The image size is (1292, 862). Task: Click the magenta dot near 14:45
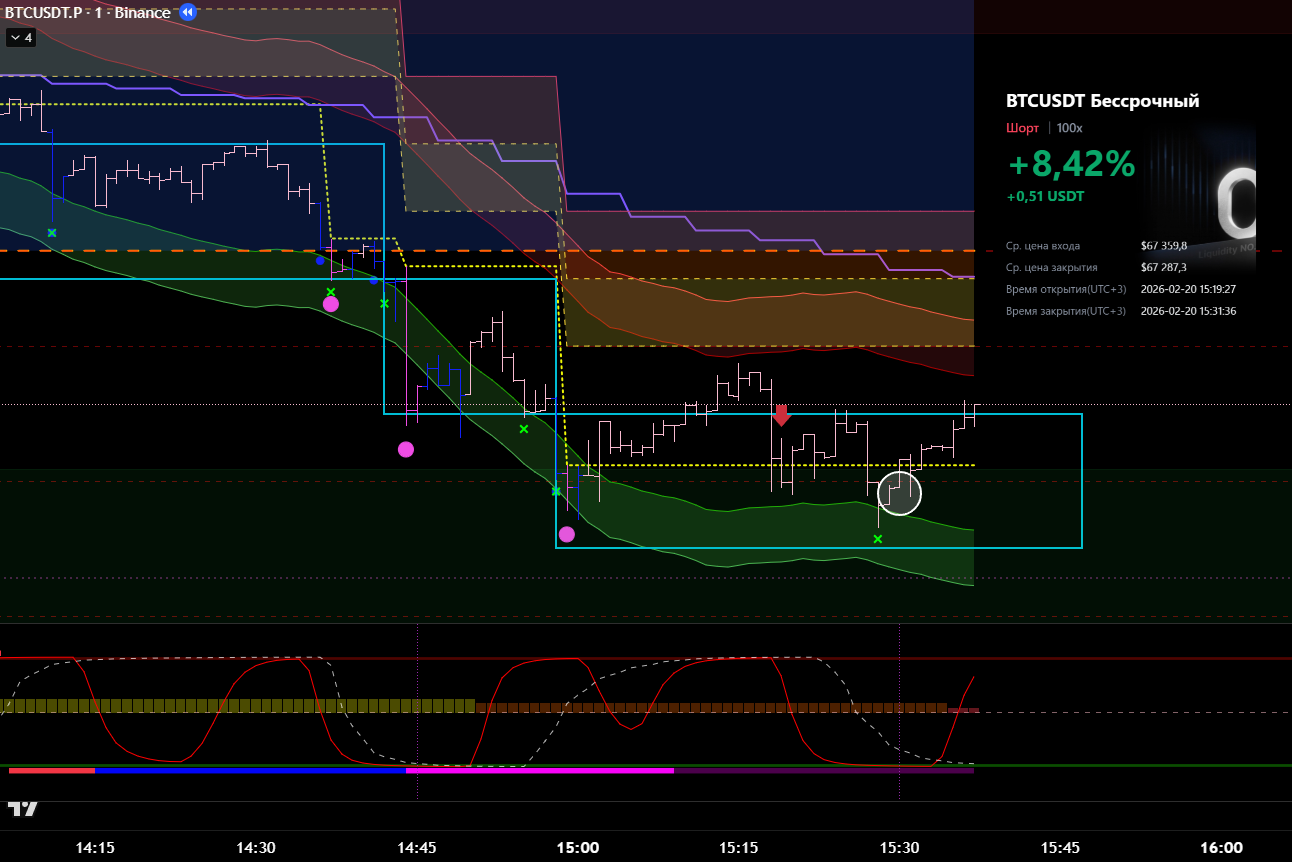point(405,449)
